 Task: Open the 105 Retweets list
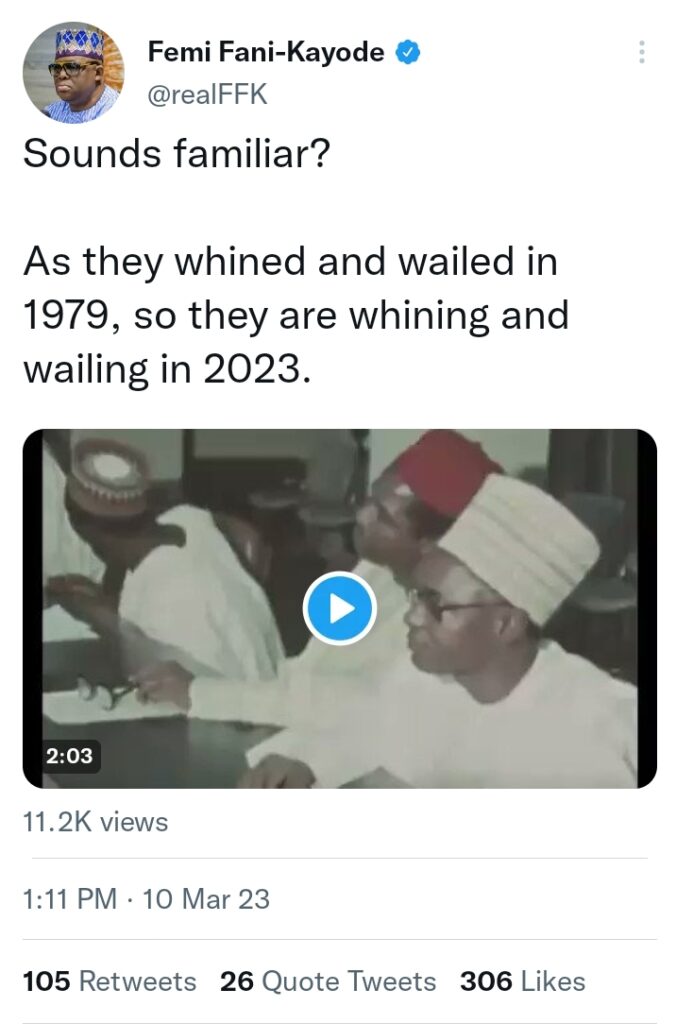[x=110, y=981]
